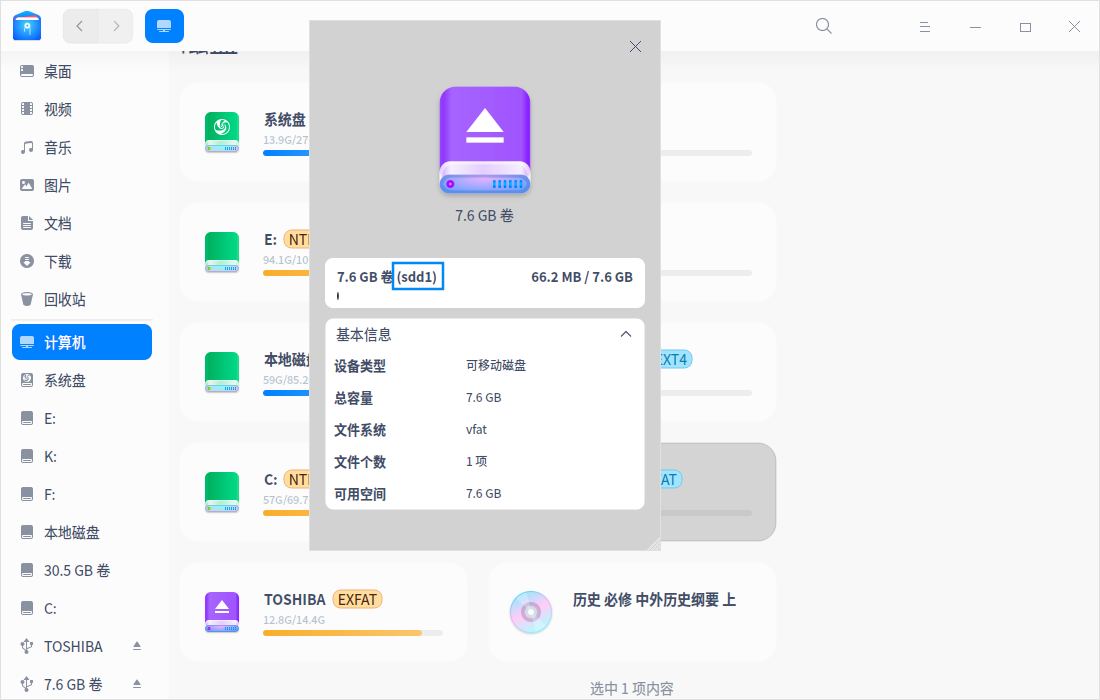Collapse the 基本信息 section
Screen dimensions: 1100x700
tap(626, 334)
